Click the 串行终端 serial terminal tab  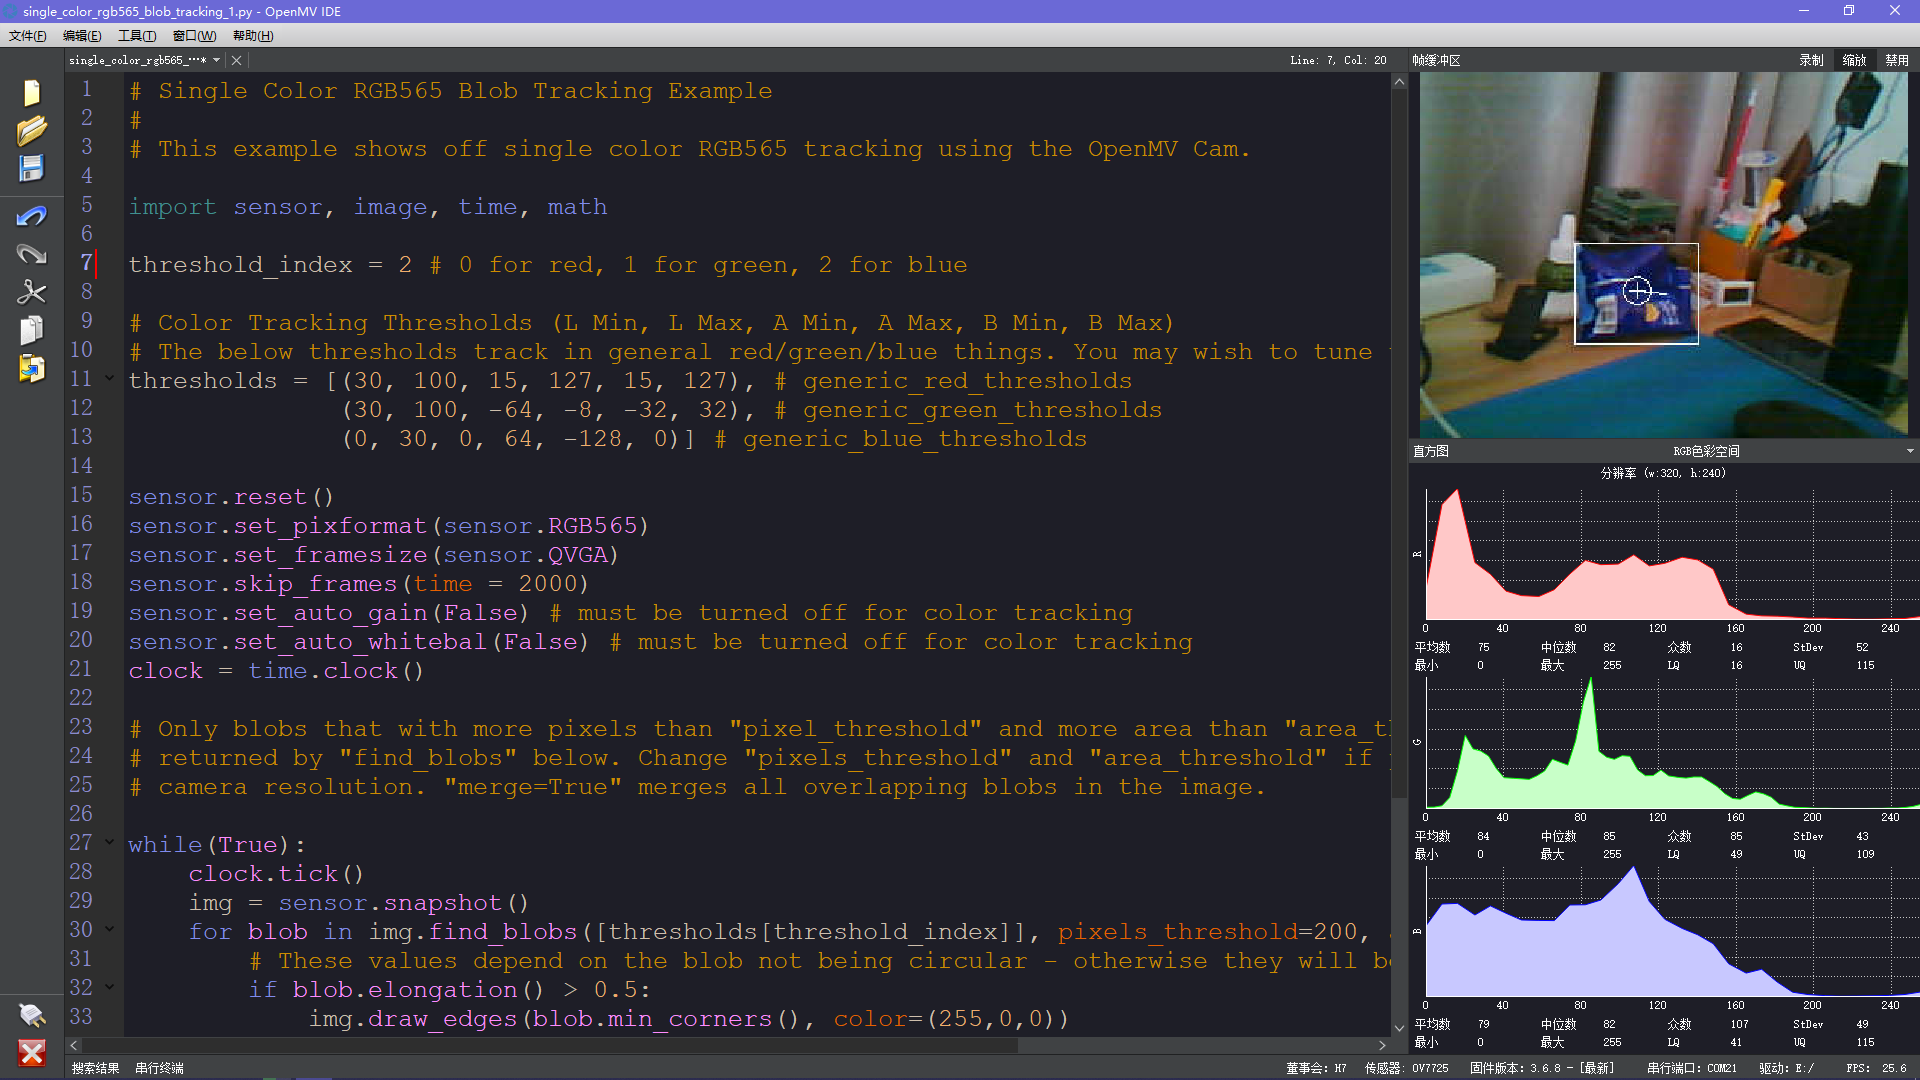(159, 1069)
